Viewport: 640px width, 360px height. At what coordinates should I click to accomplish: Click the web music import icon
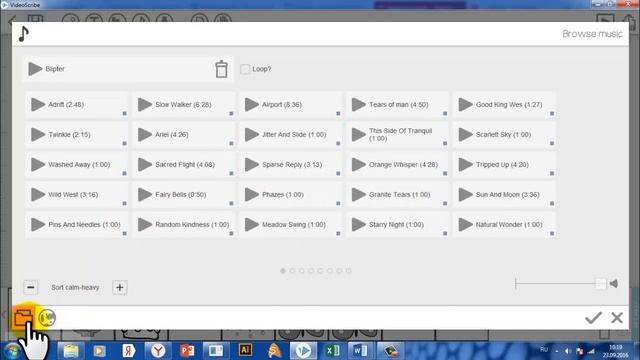[47, 318]
